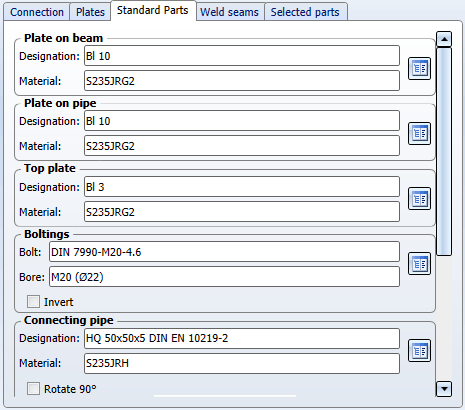Click the Plate on beam Designation field
This screenshot has height=410, width=465.
[x=242, y=56]
